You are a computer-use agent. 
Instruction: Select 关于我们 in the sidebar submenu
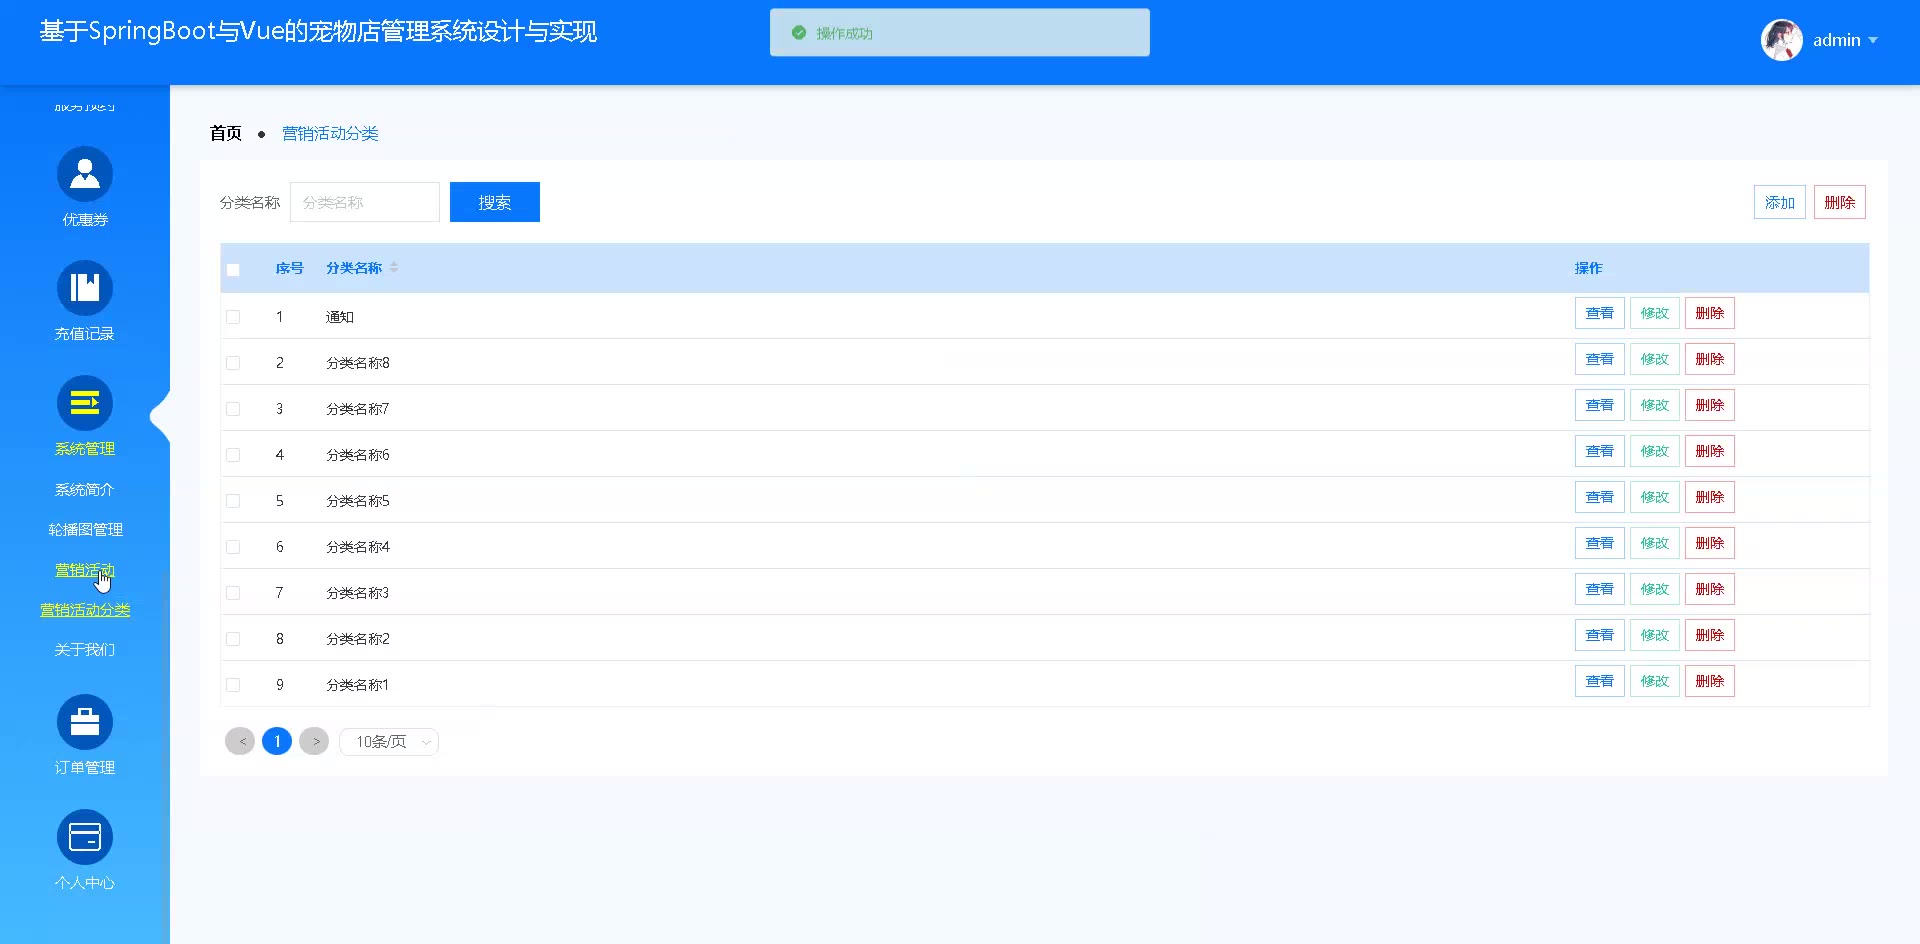pyautogui.click(x=85, y=650)
